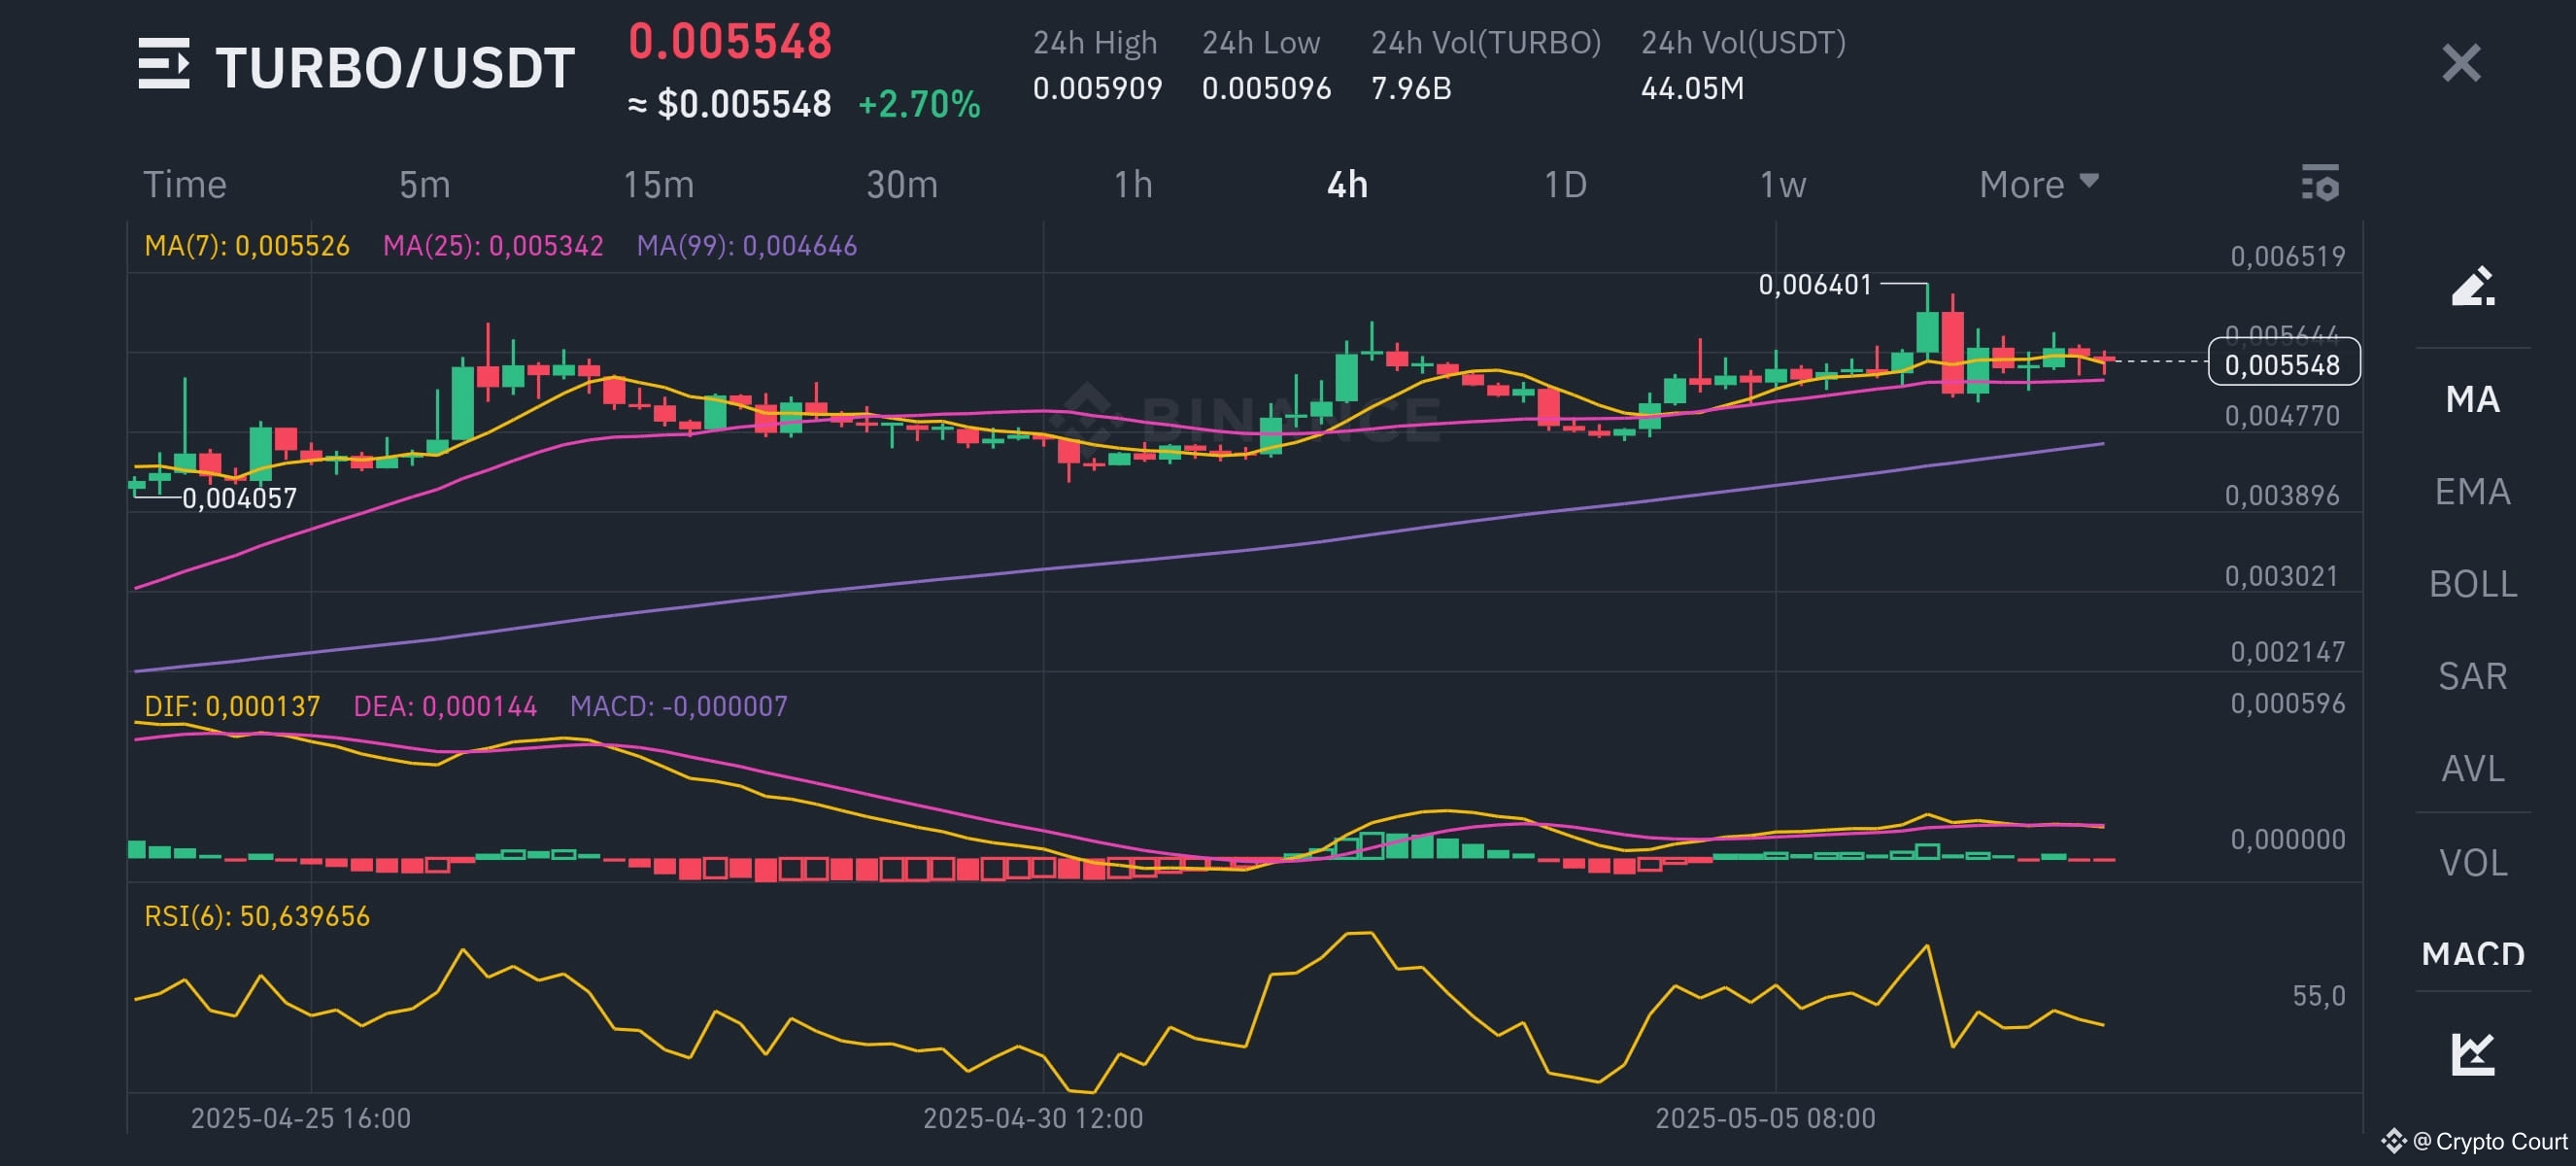Image resolution: width=2576 pixels, height=1166 pixels.
Task: Select the 1D interval
Action: coord(1565,185)
